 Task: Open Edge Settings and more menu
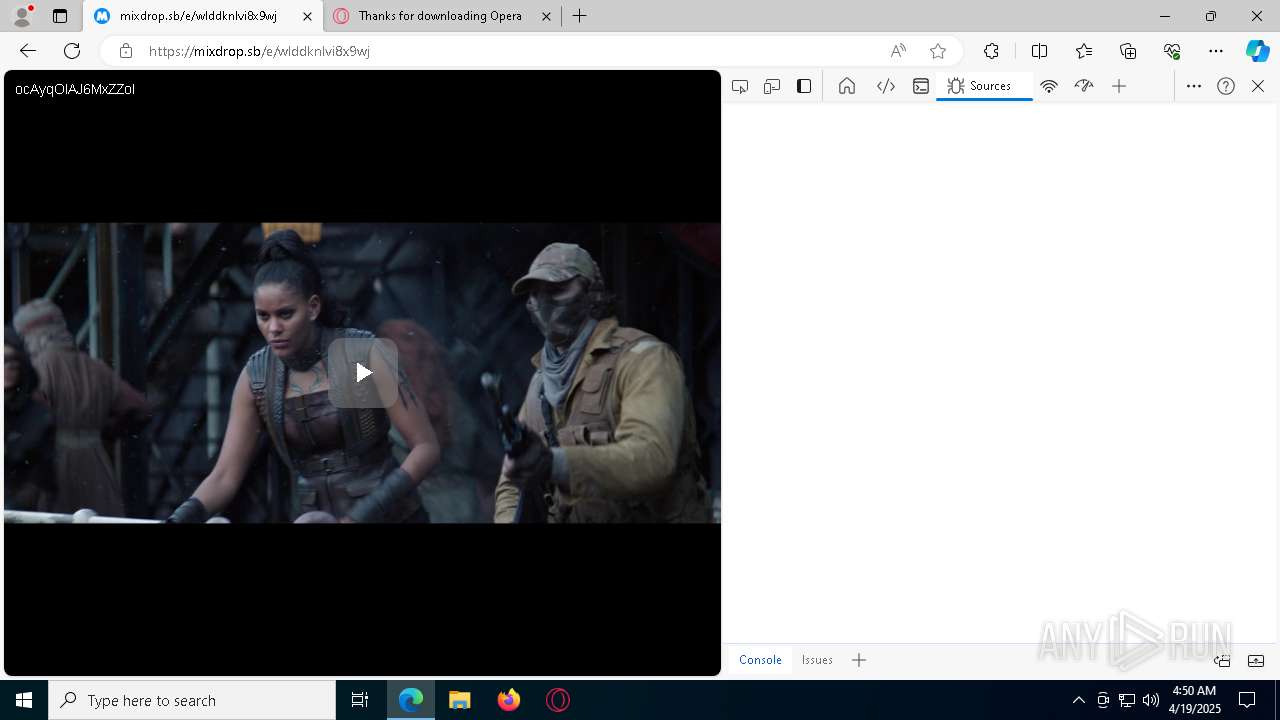[x=1216, y=51]
